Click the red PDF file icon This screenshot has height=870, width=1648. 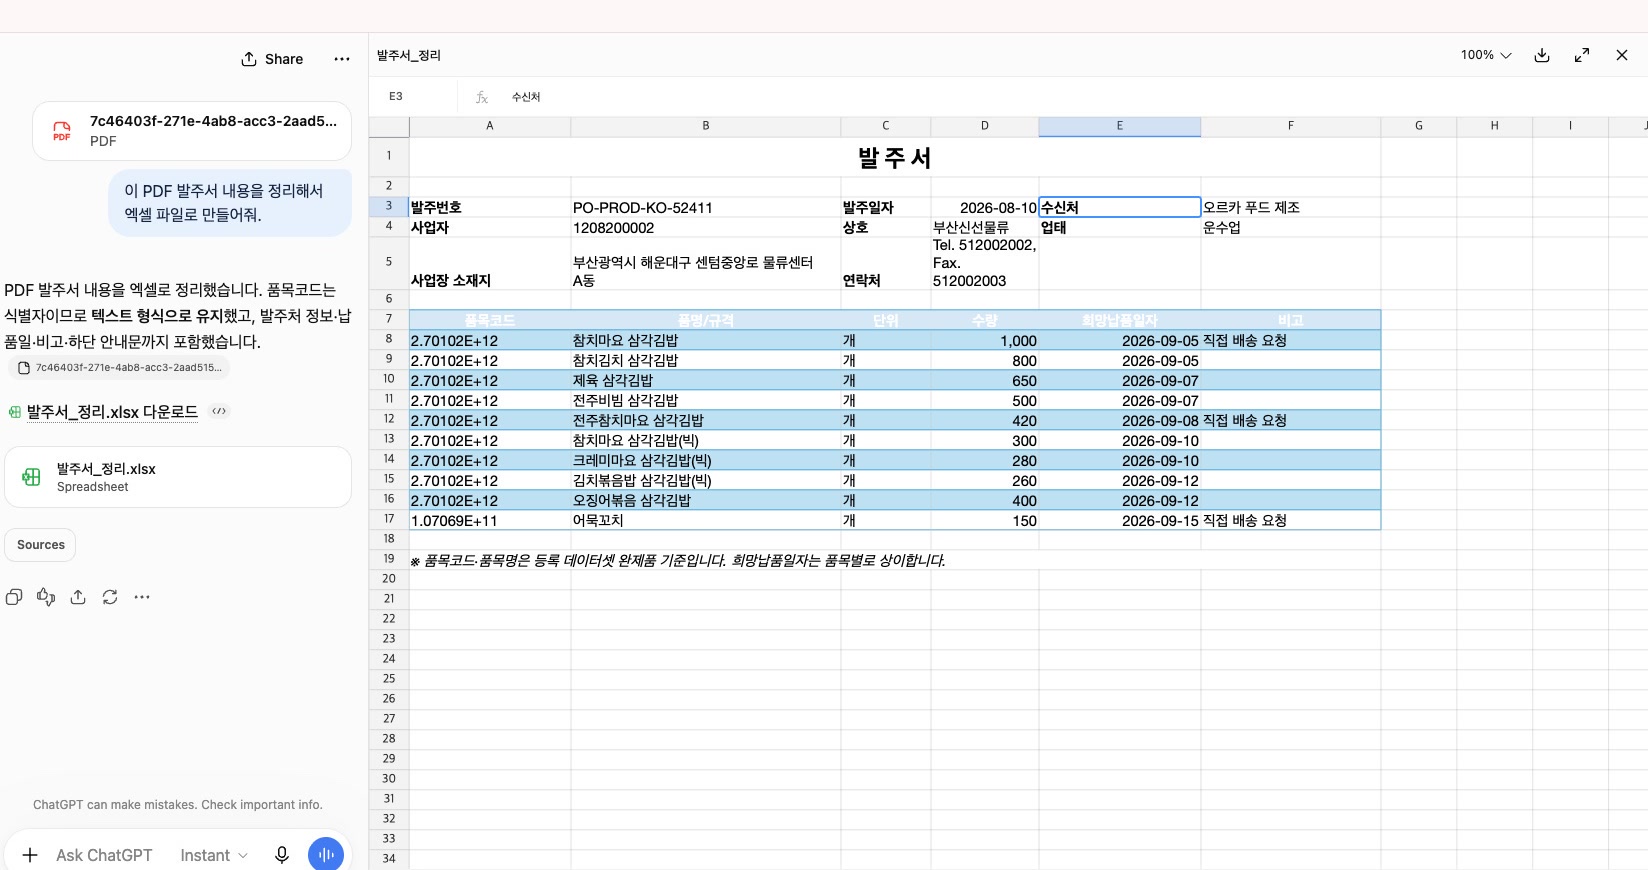(62, 131)
